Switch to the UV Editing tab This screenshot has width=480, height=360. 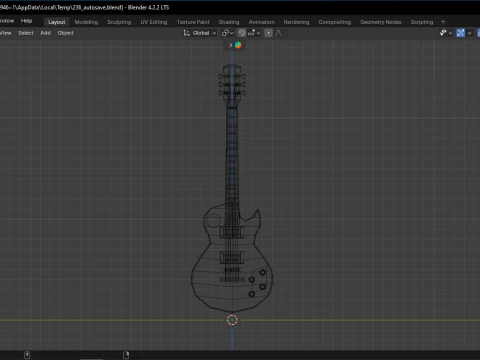pyautogui.click(x=154, y=22)
